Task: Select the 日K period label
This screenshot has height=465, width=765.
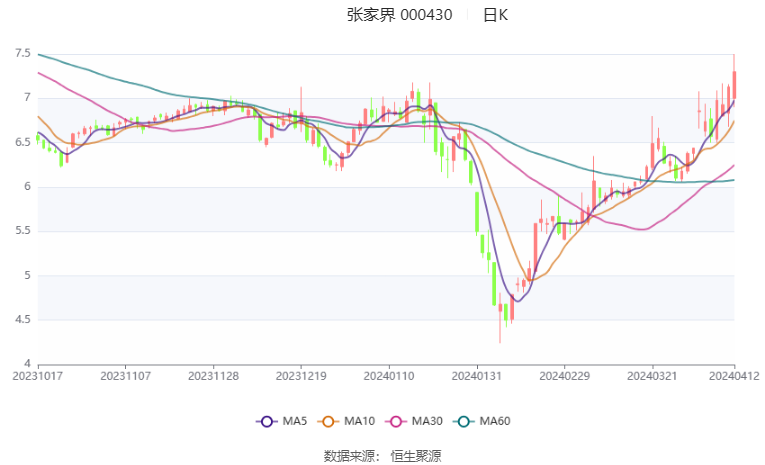Action: point(495,15)
